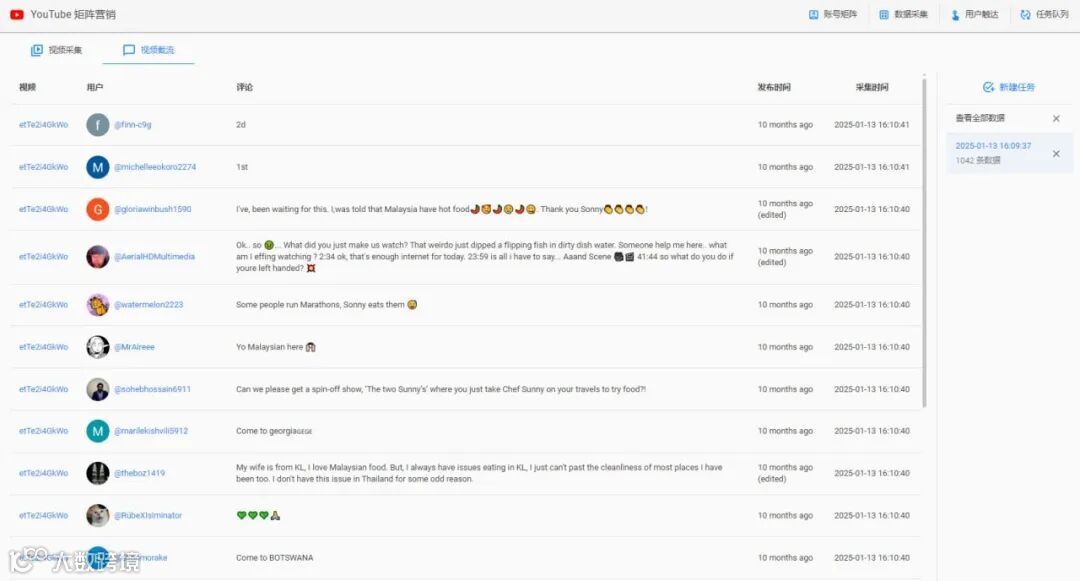
Task: Open @gloriawinbush1590 user link
Action: pyautogui.click(x=152, y=209)
